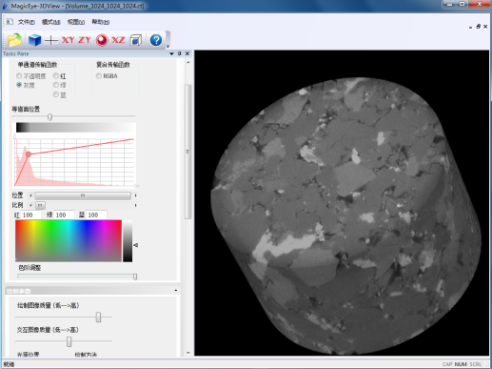This screenshot has width=492, height=369.
Task: Pick a color in the rainbow color field
Action: [68, 241]
